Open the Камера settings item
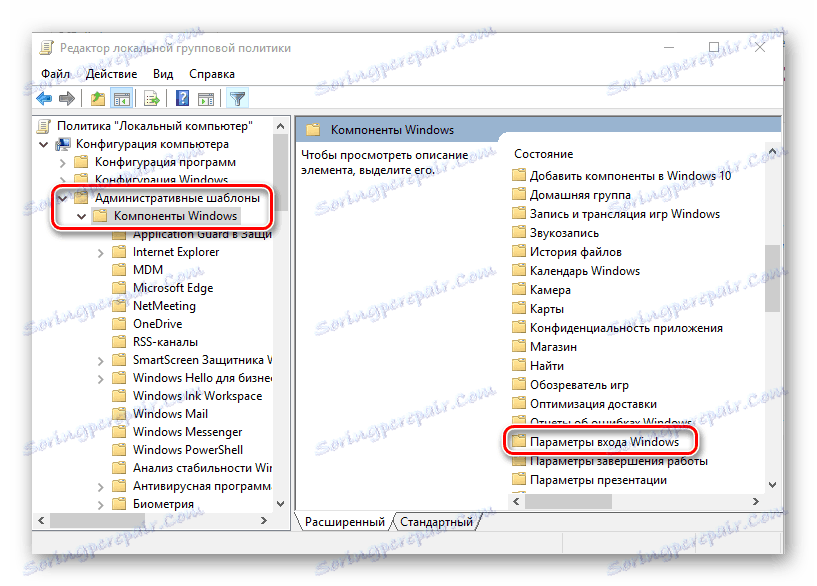 point(551,288)
